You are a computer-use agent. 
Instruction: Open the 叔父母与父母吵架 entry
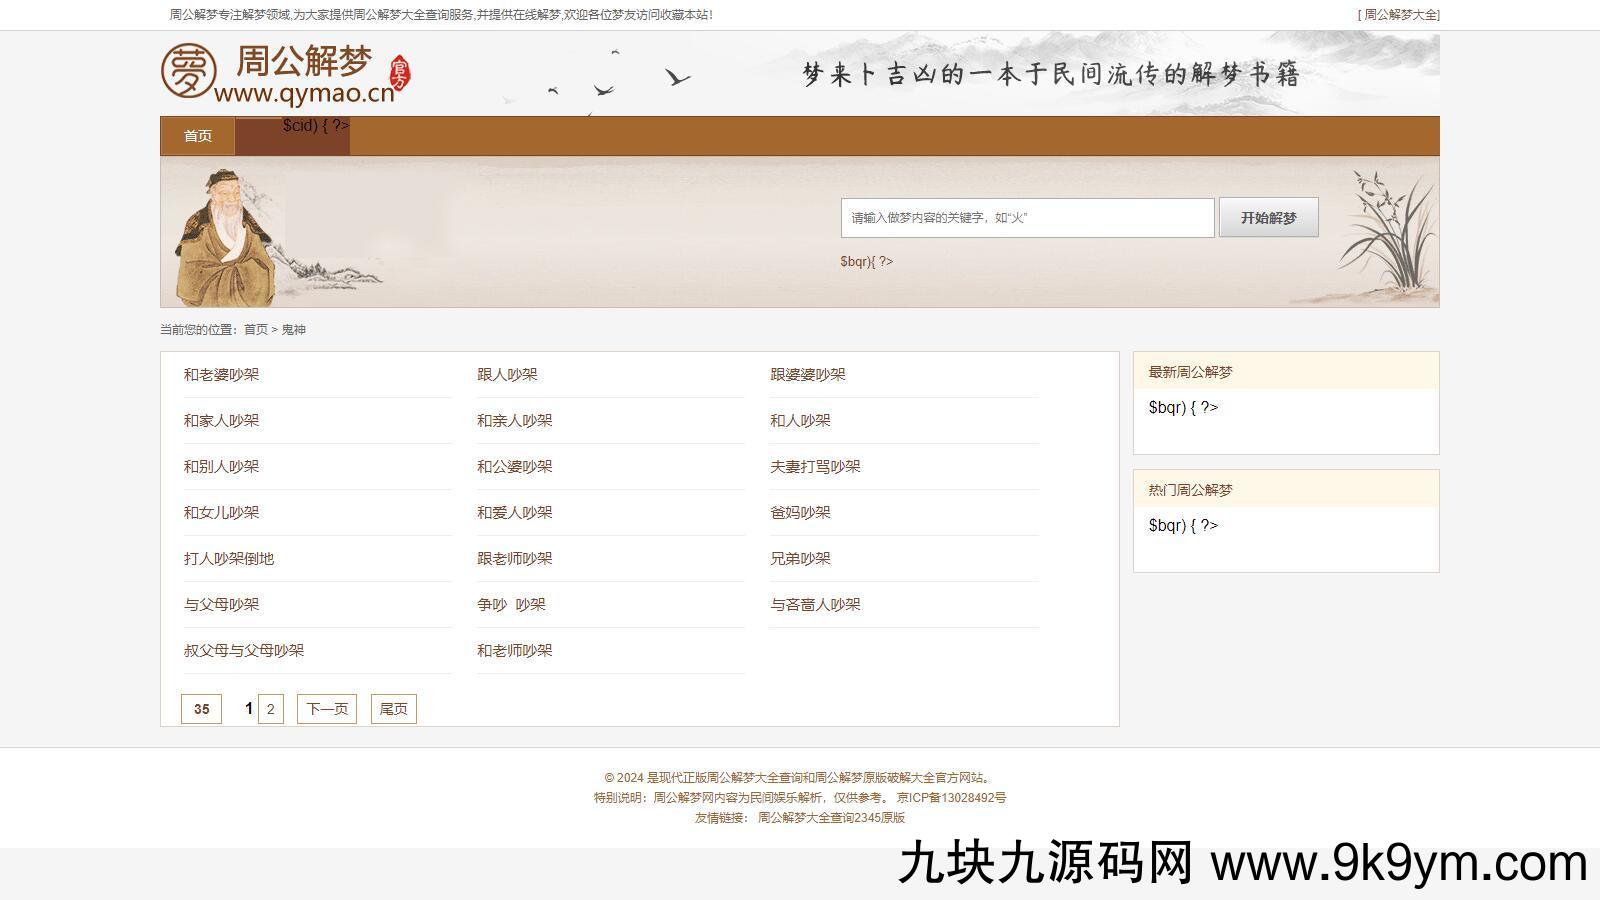(x=243, y=651)
